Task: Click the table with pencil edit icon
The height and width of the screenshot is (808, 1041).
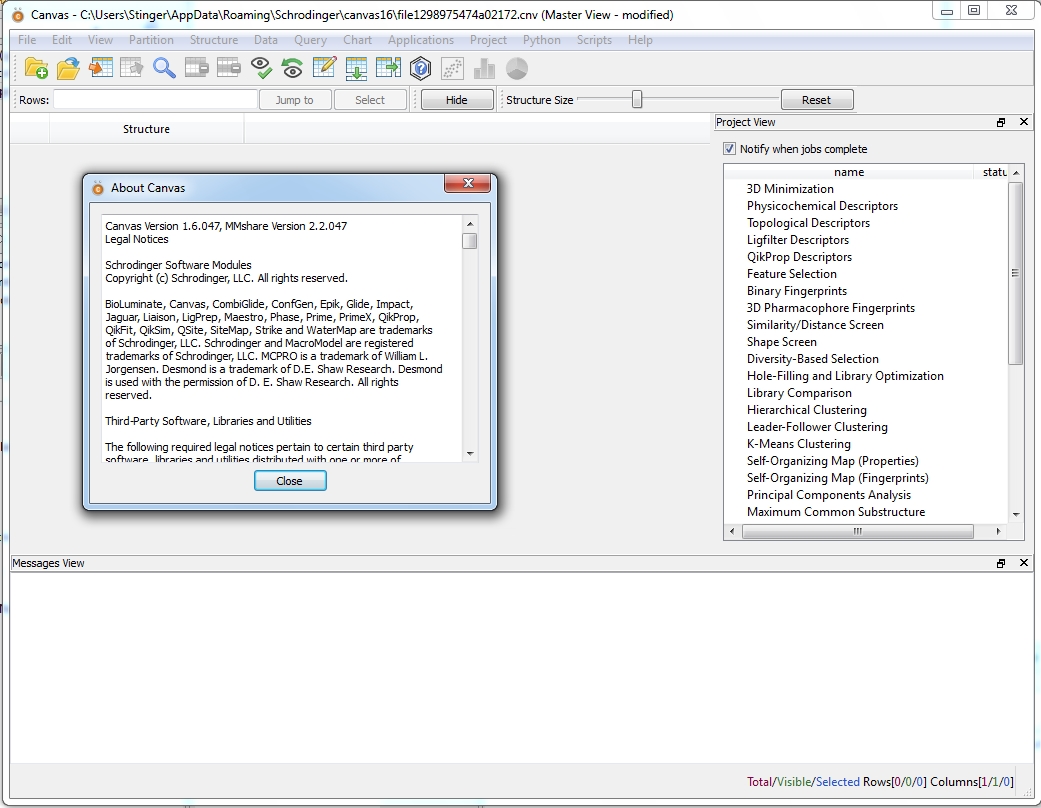Action: click(324, 68)
